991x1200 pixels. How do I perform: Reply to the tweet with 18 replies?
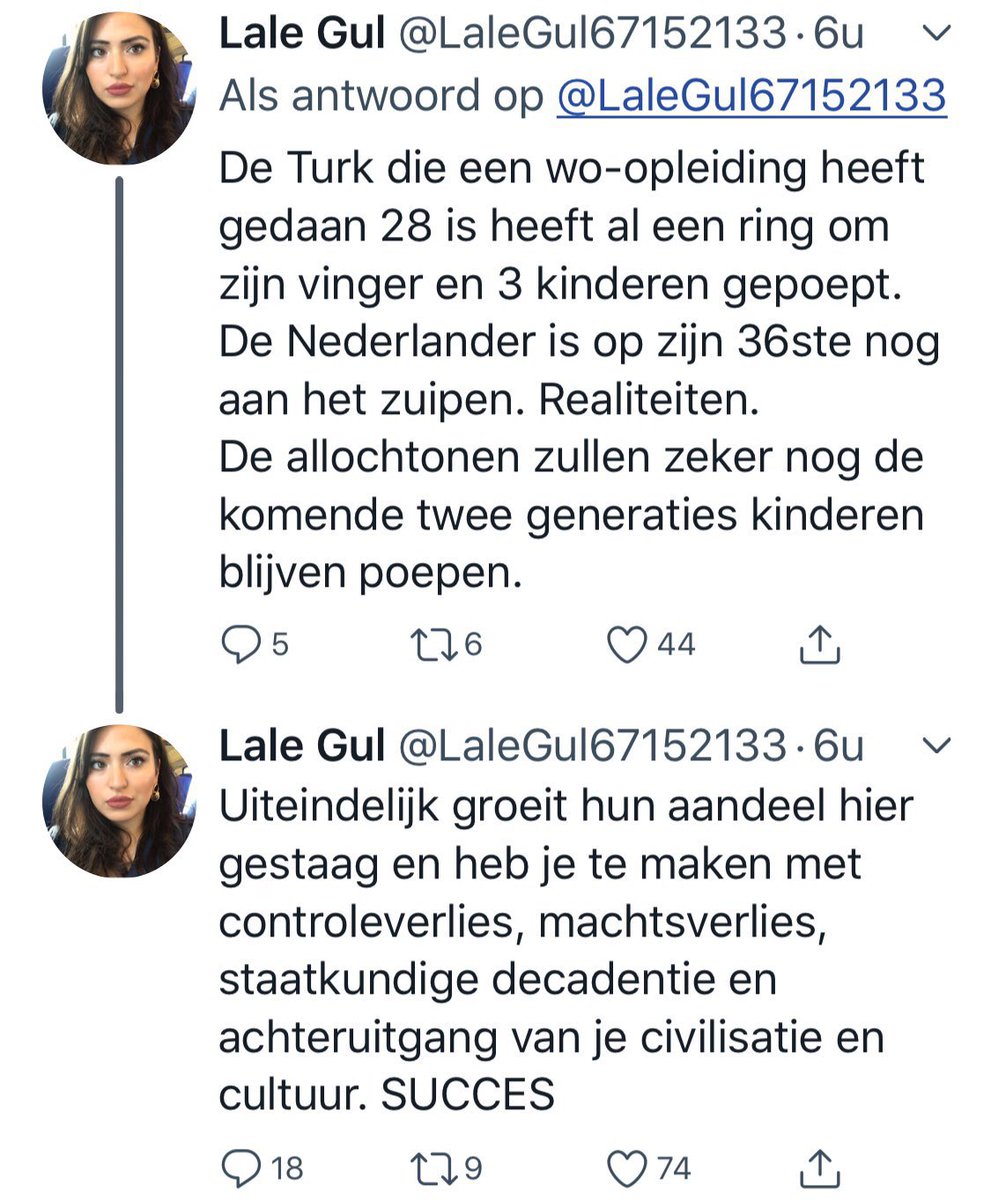(239, 1167)
